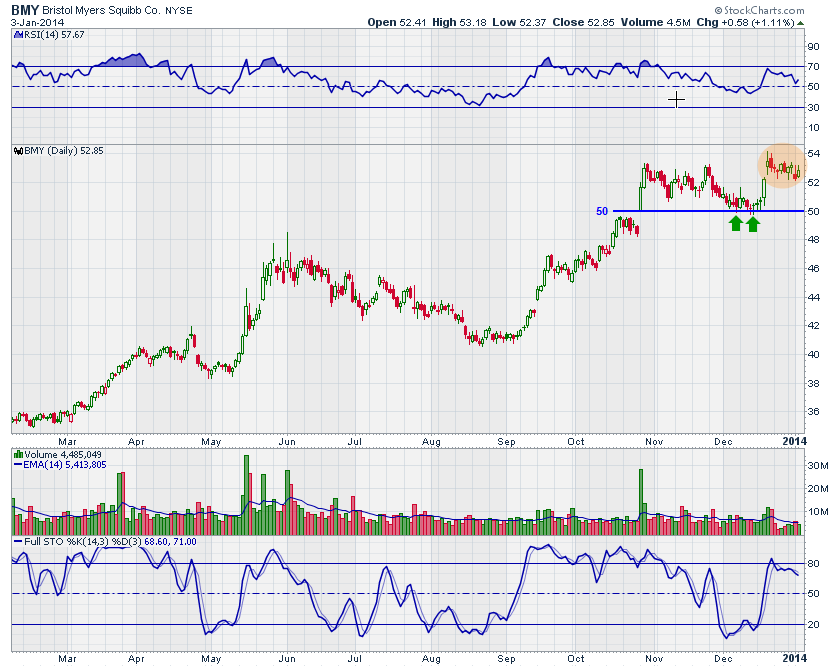Click the 3-Jan-2014 date label
Image resolution: width=833 pixels, height=666 pixels.
point(37,22)
